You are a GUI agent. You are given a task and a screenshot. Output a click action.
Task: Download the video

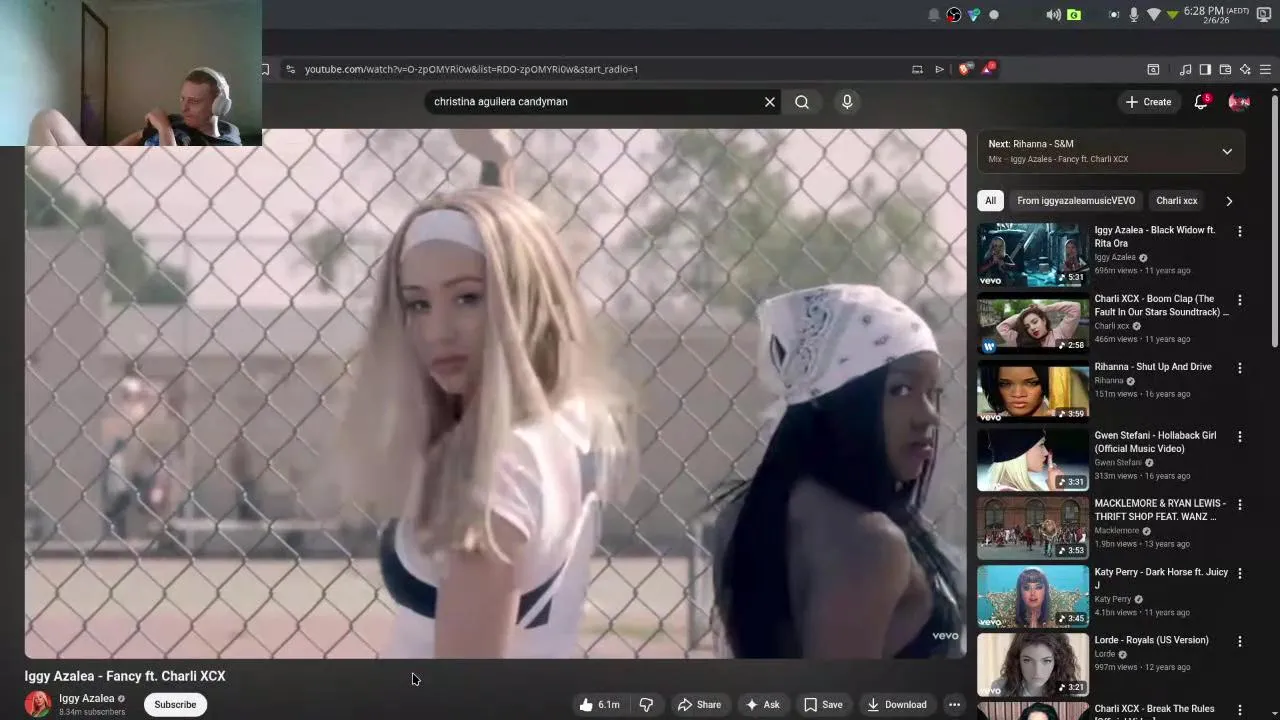[896, 705]
